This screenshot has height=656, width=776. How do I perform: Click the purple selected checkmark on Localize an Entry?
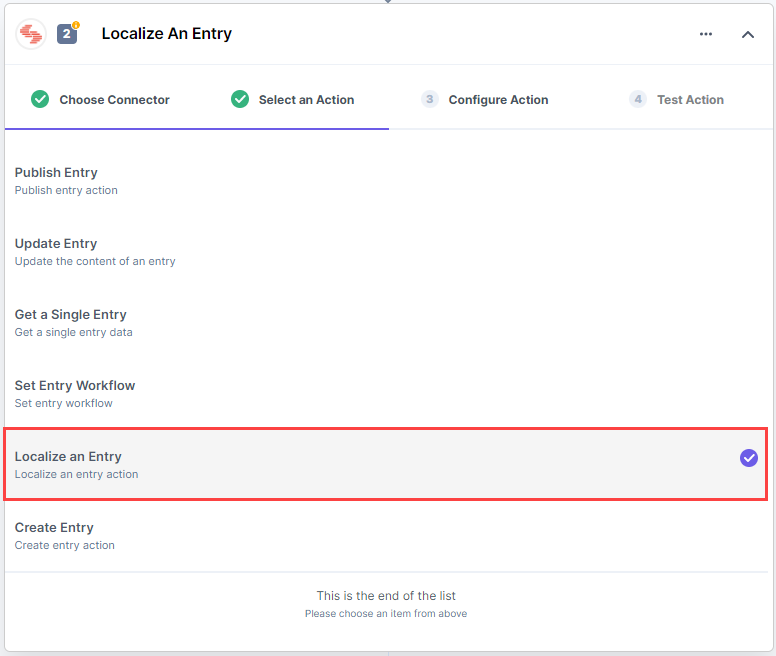[748, 458]
